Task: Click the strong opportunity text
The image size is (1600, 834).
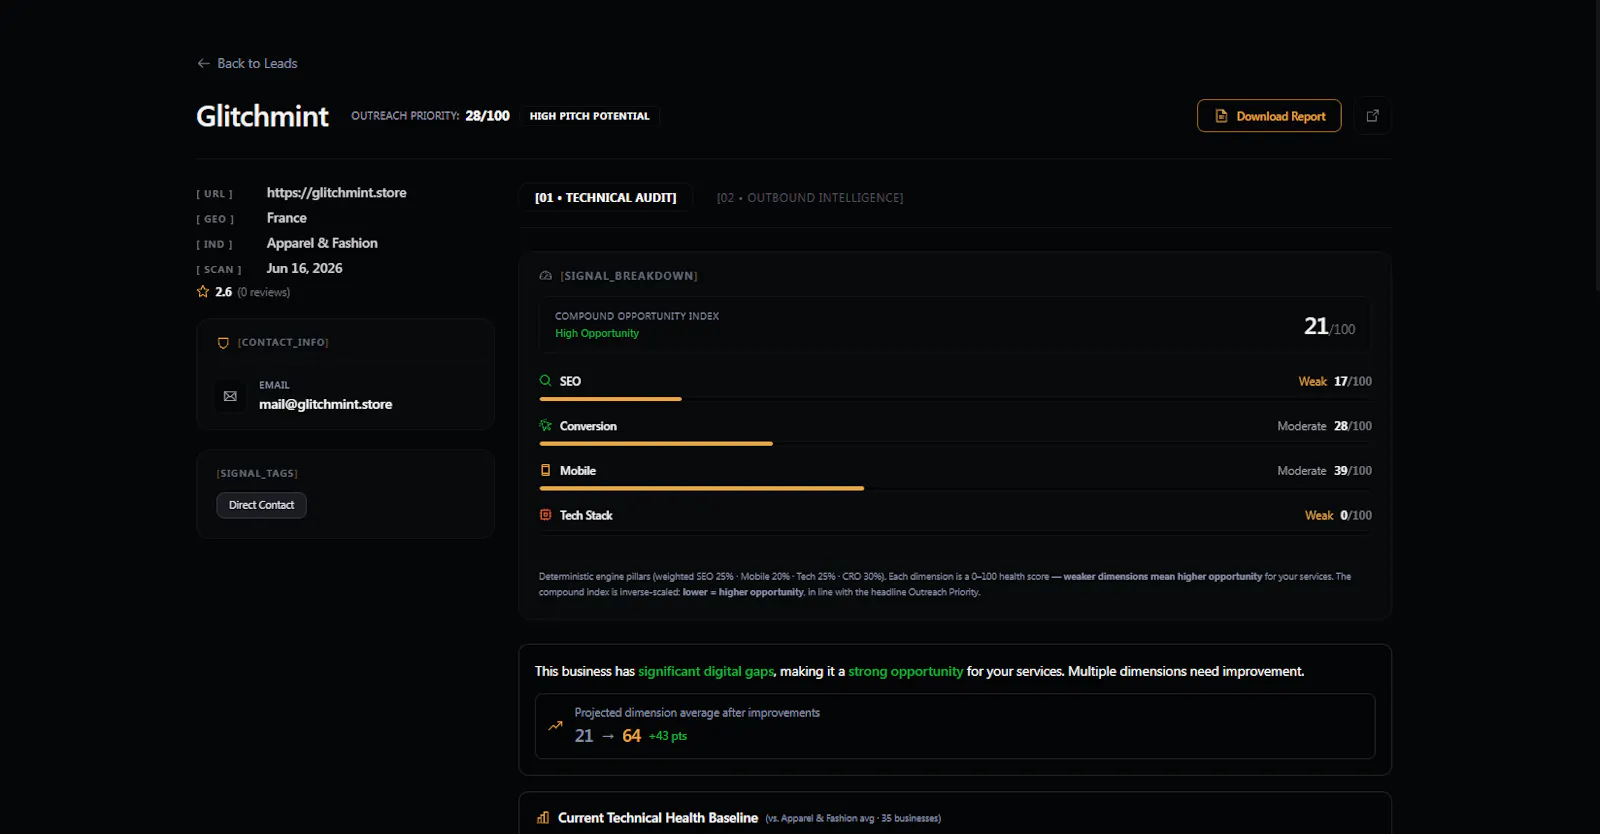Action: (905, 671)
